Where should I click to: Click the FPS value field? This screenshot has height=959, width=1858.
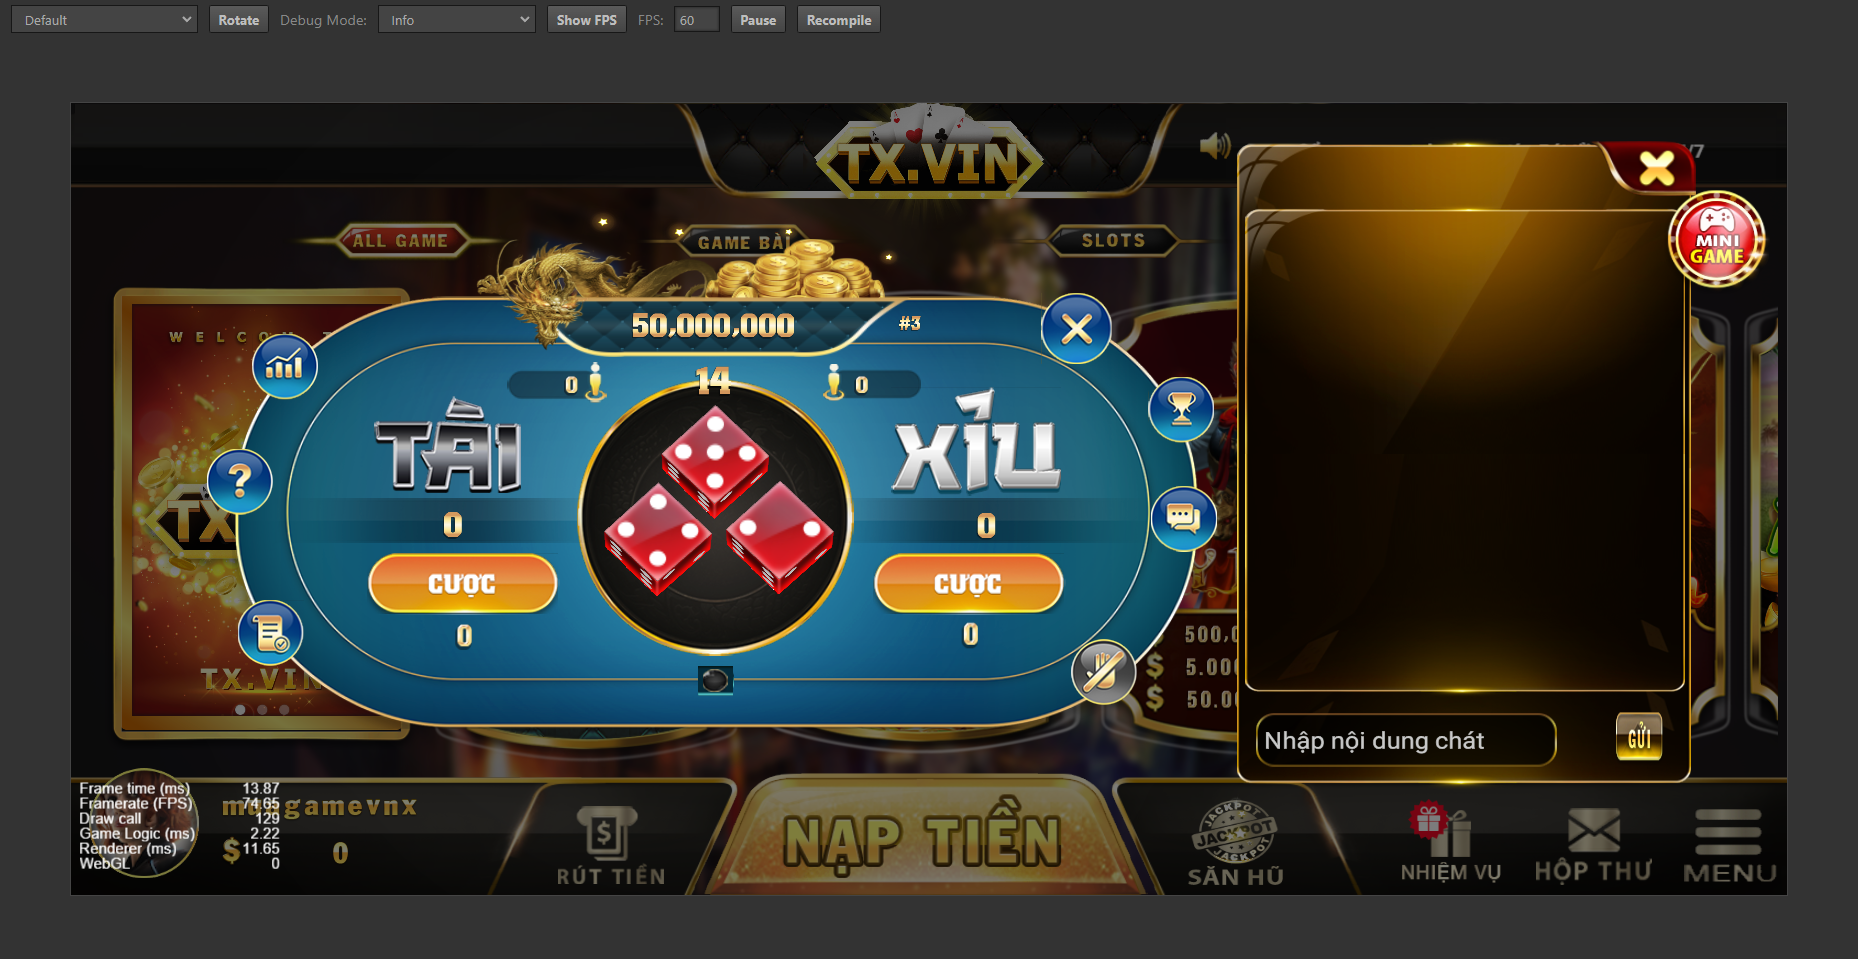pos(696,20)
